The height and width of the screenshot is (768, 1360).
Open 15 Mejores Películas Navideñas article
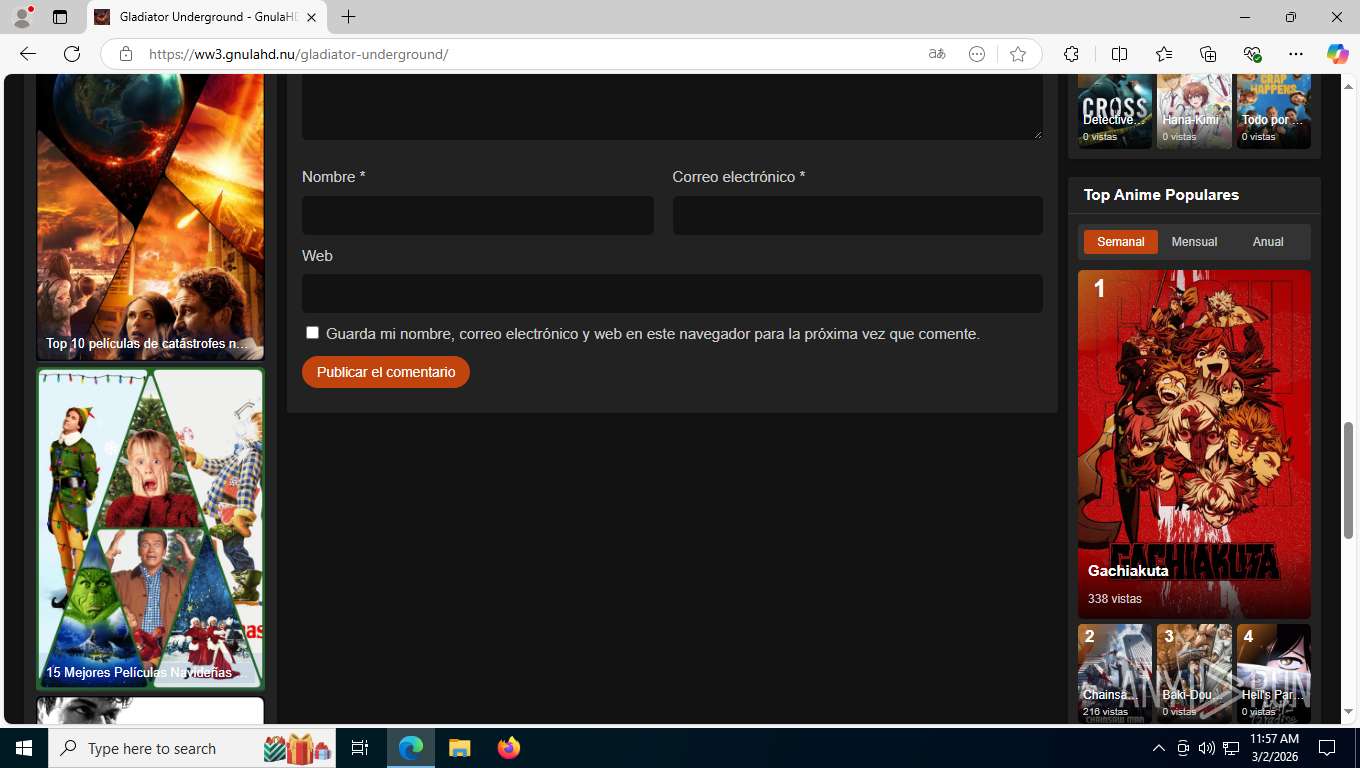[x=150, y=529]
